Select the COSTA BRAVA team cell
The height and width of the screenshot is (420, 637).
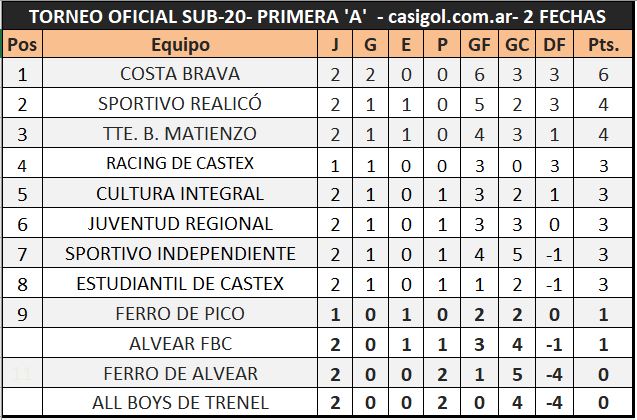[x=180, y=74]
